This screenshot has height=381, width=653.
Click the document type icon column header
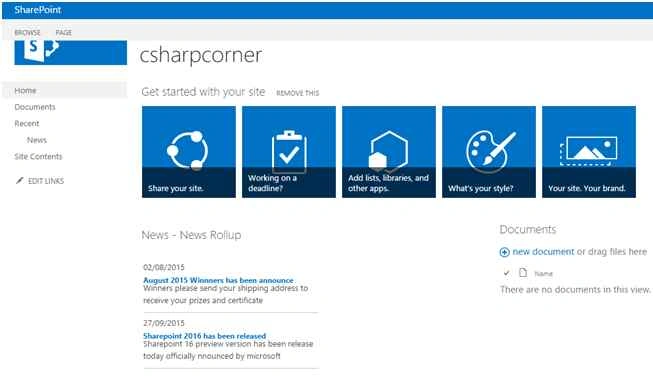click(x=523, y=273)
